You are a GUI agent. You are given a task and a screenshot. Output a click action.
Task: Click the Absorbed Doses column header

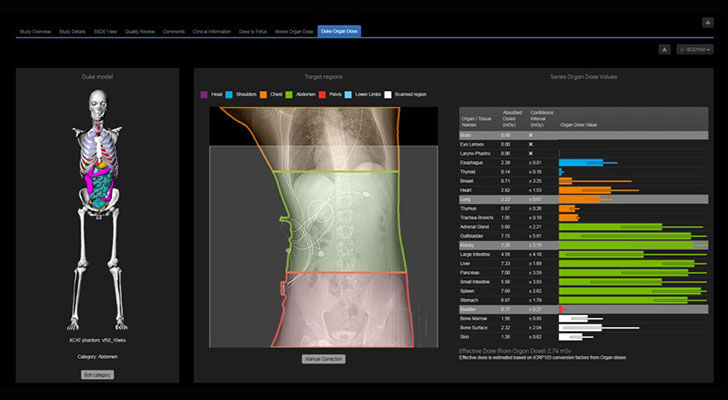pyautogui.click(x=512, y=119)
